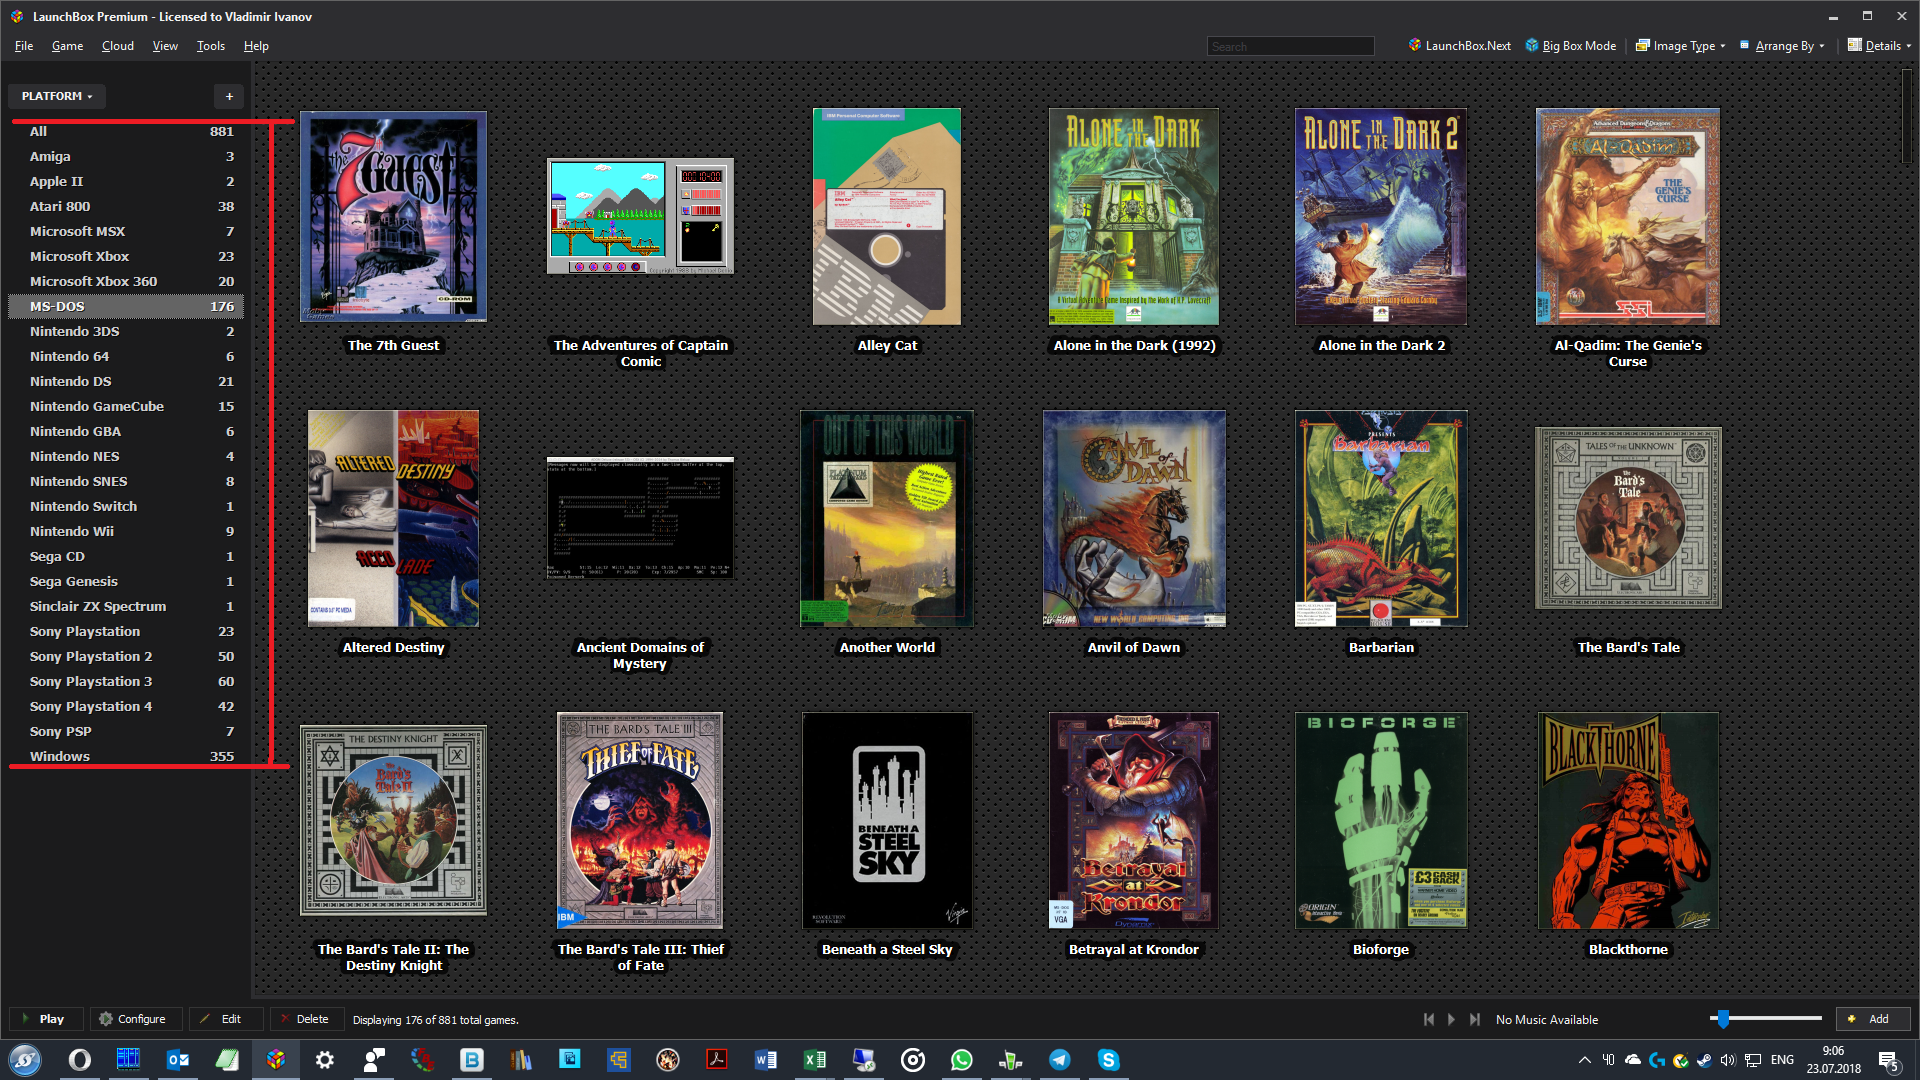Open Outlook from the taskbar

click(178, 1060)
